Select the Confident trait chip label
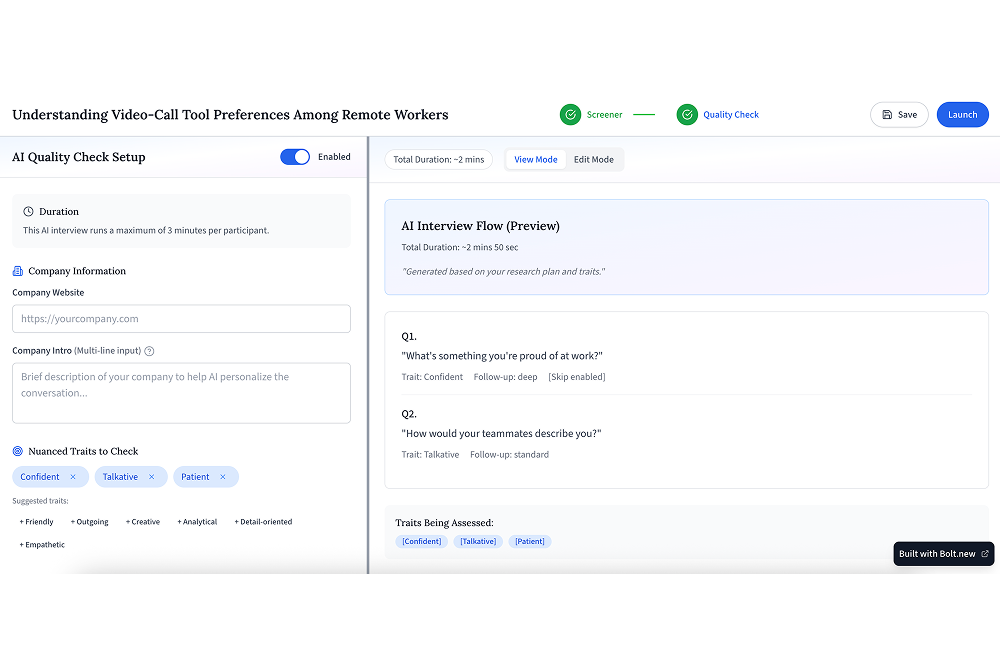The image size is (1000, 666). point(40,477)
